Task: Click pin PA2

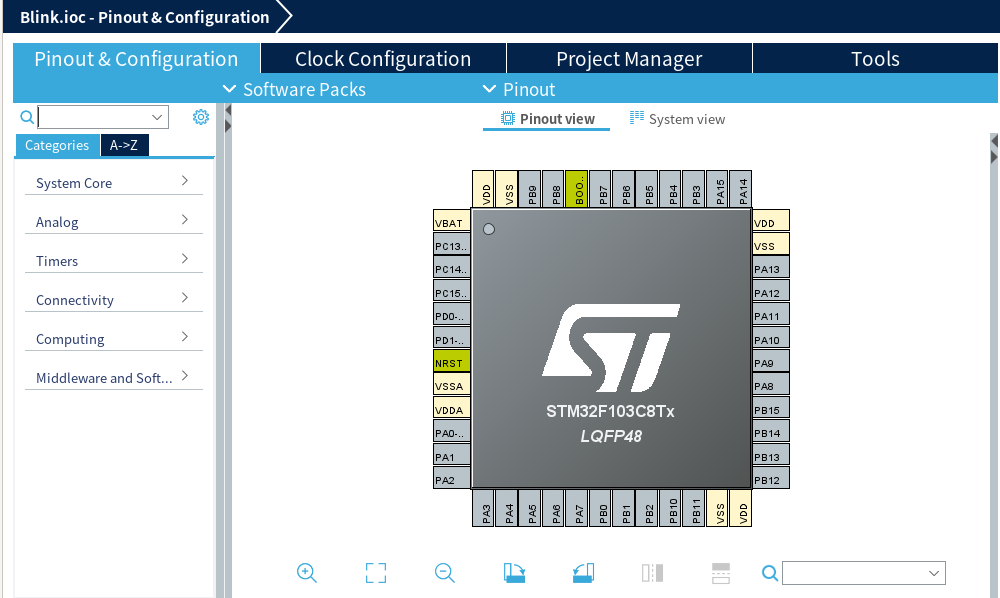Action: [x=452, y=479]
